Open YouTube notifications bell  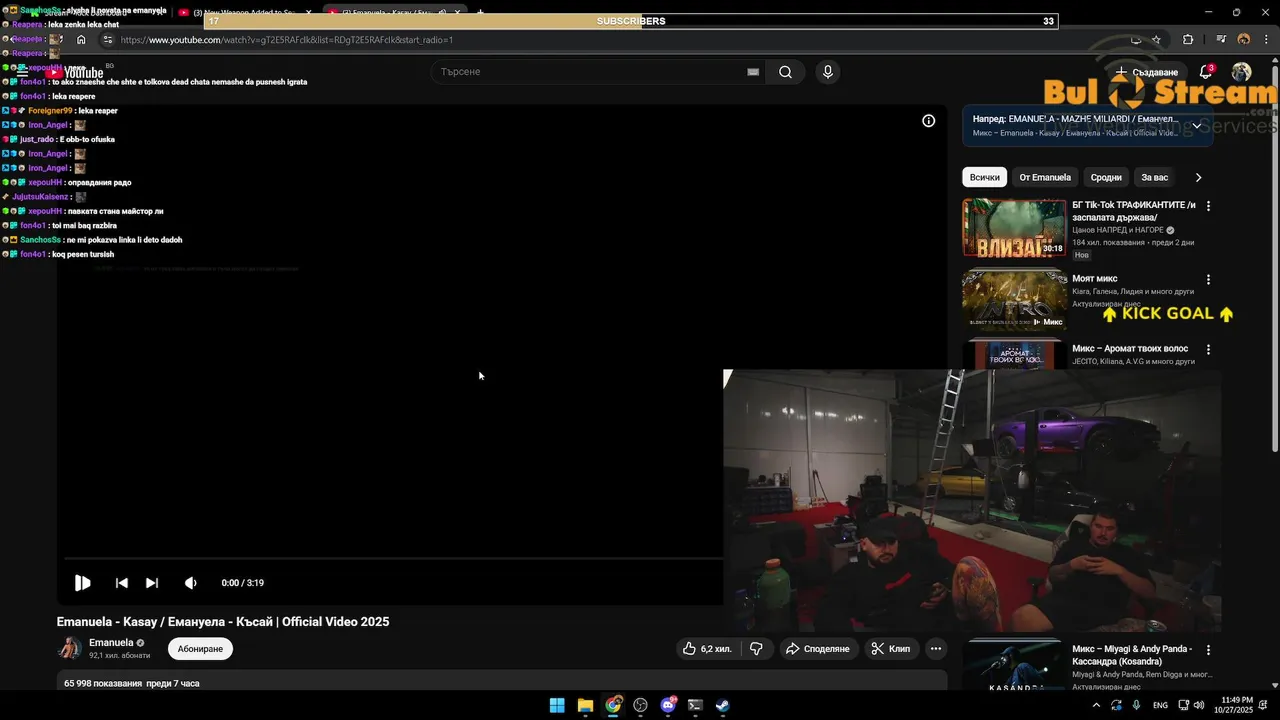tap(1206, 72)
